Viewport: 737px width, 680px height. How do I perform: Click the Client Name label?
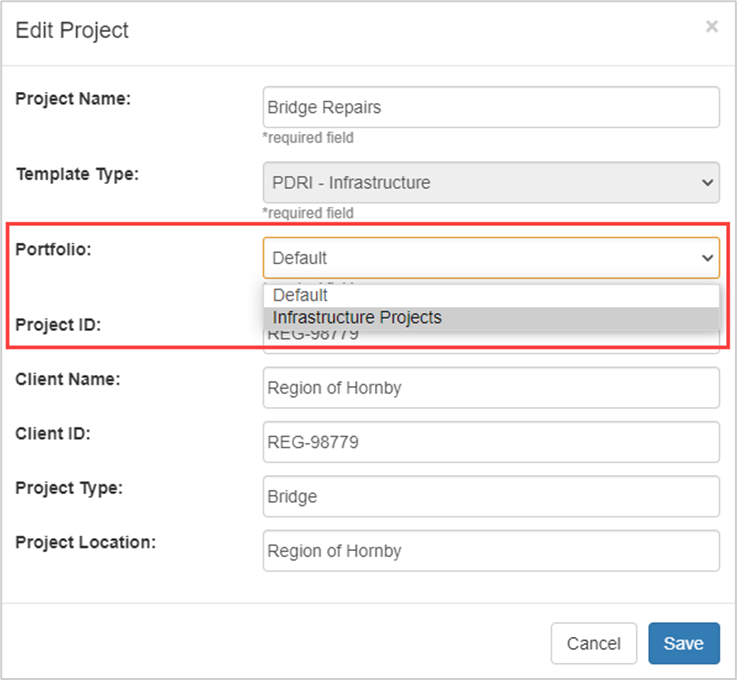click(x=67, y=379)
